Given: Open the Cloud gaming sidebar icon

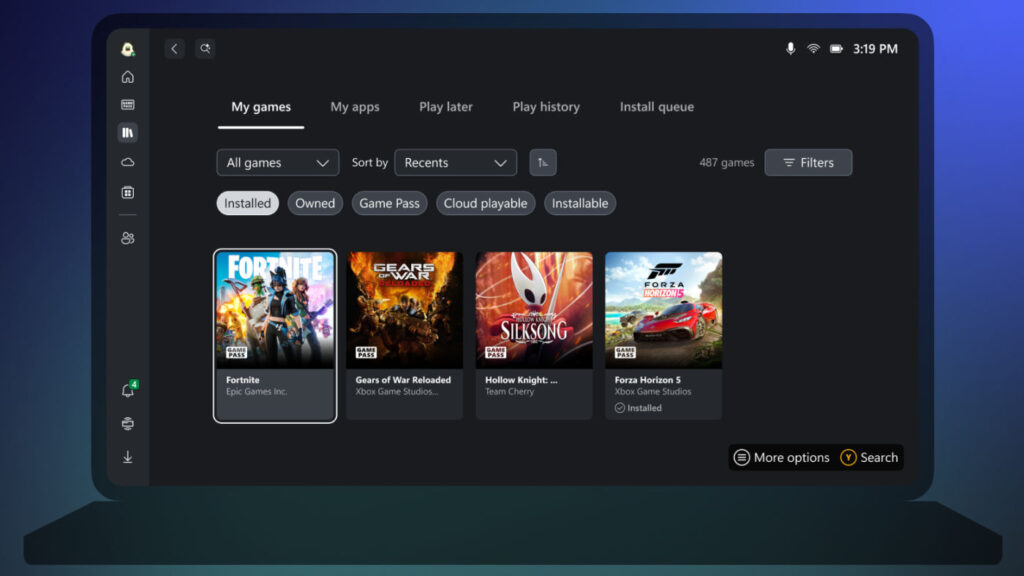Looking at the screenshot, I should coord(128,161).
